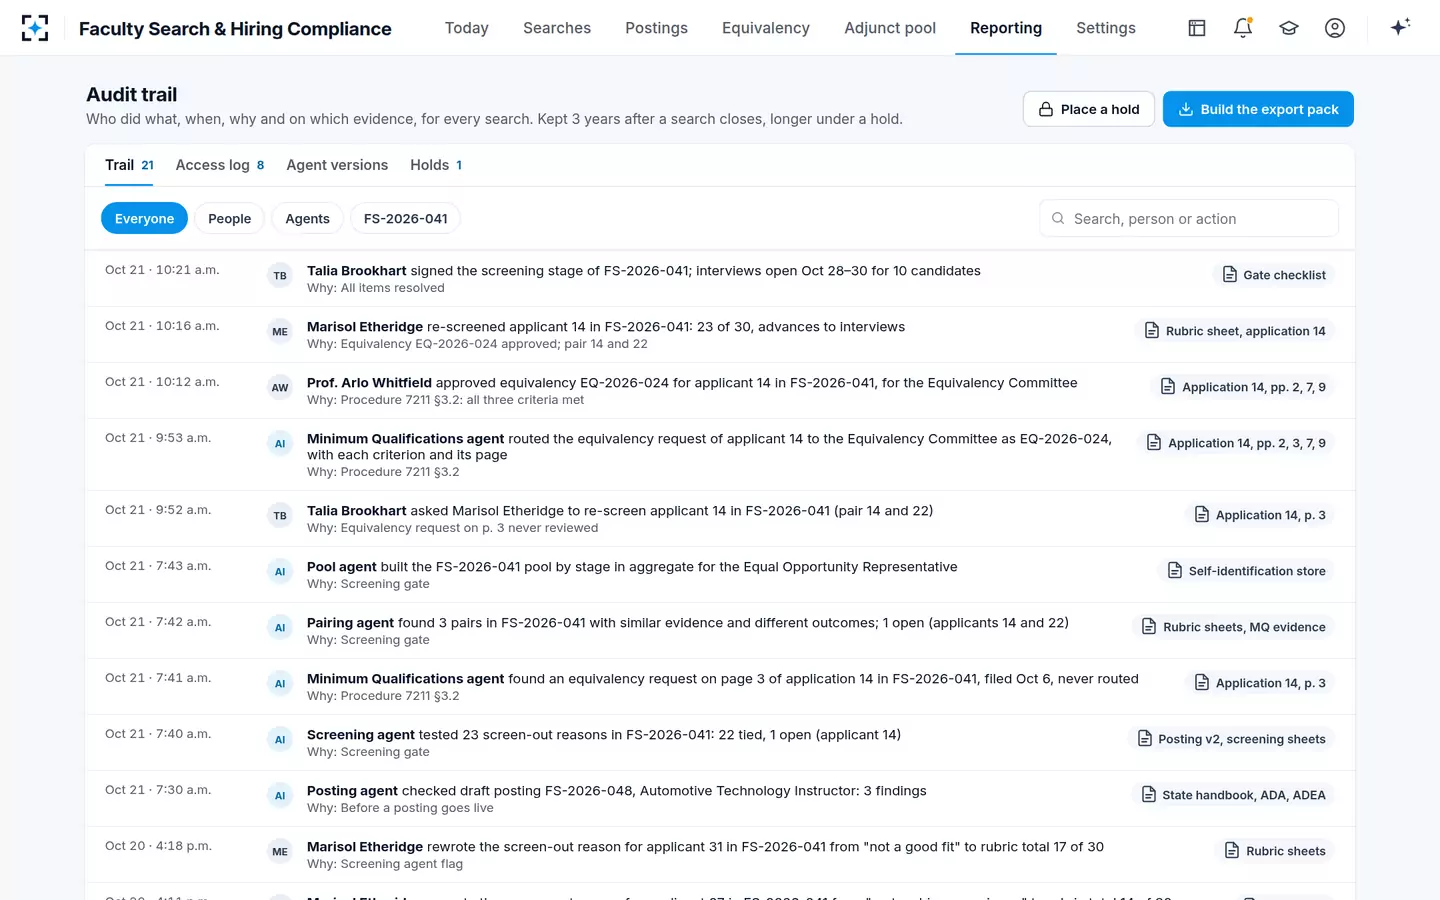
Task: Click the AI avatar on the 9:53 a.m. entry
Action: coord(280,444)
